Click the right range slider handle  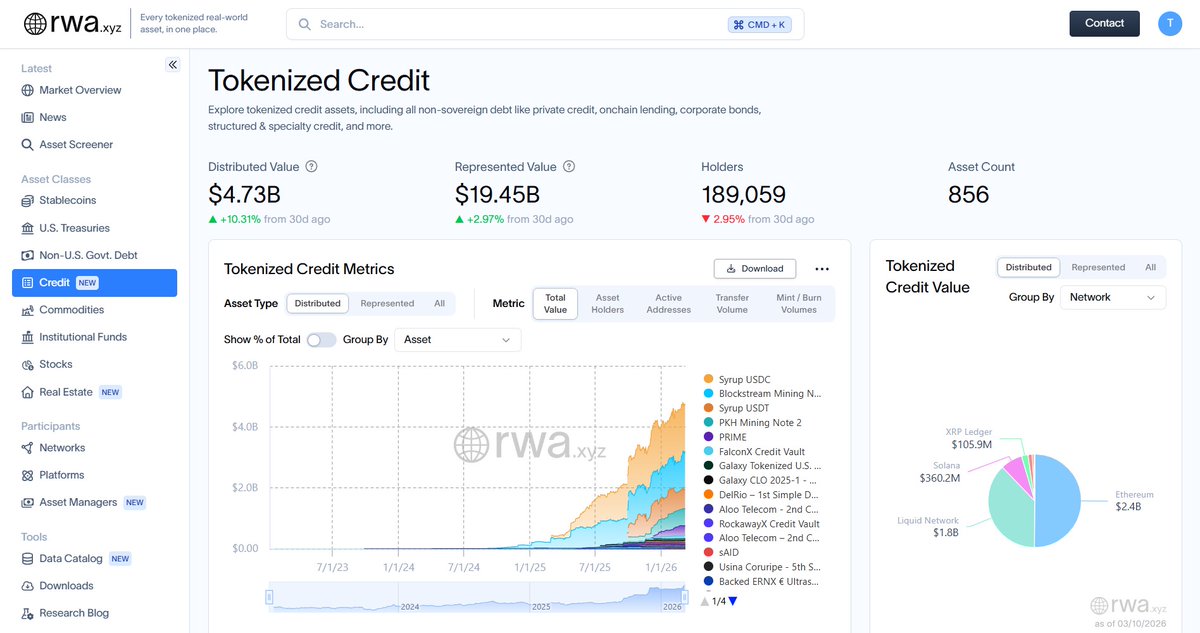point(686,598)
